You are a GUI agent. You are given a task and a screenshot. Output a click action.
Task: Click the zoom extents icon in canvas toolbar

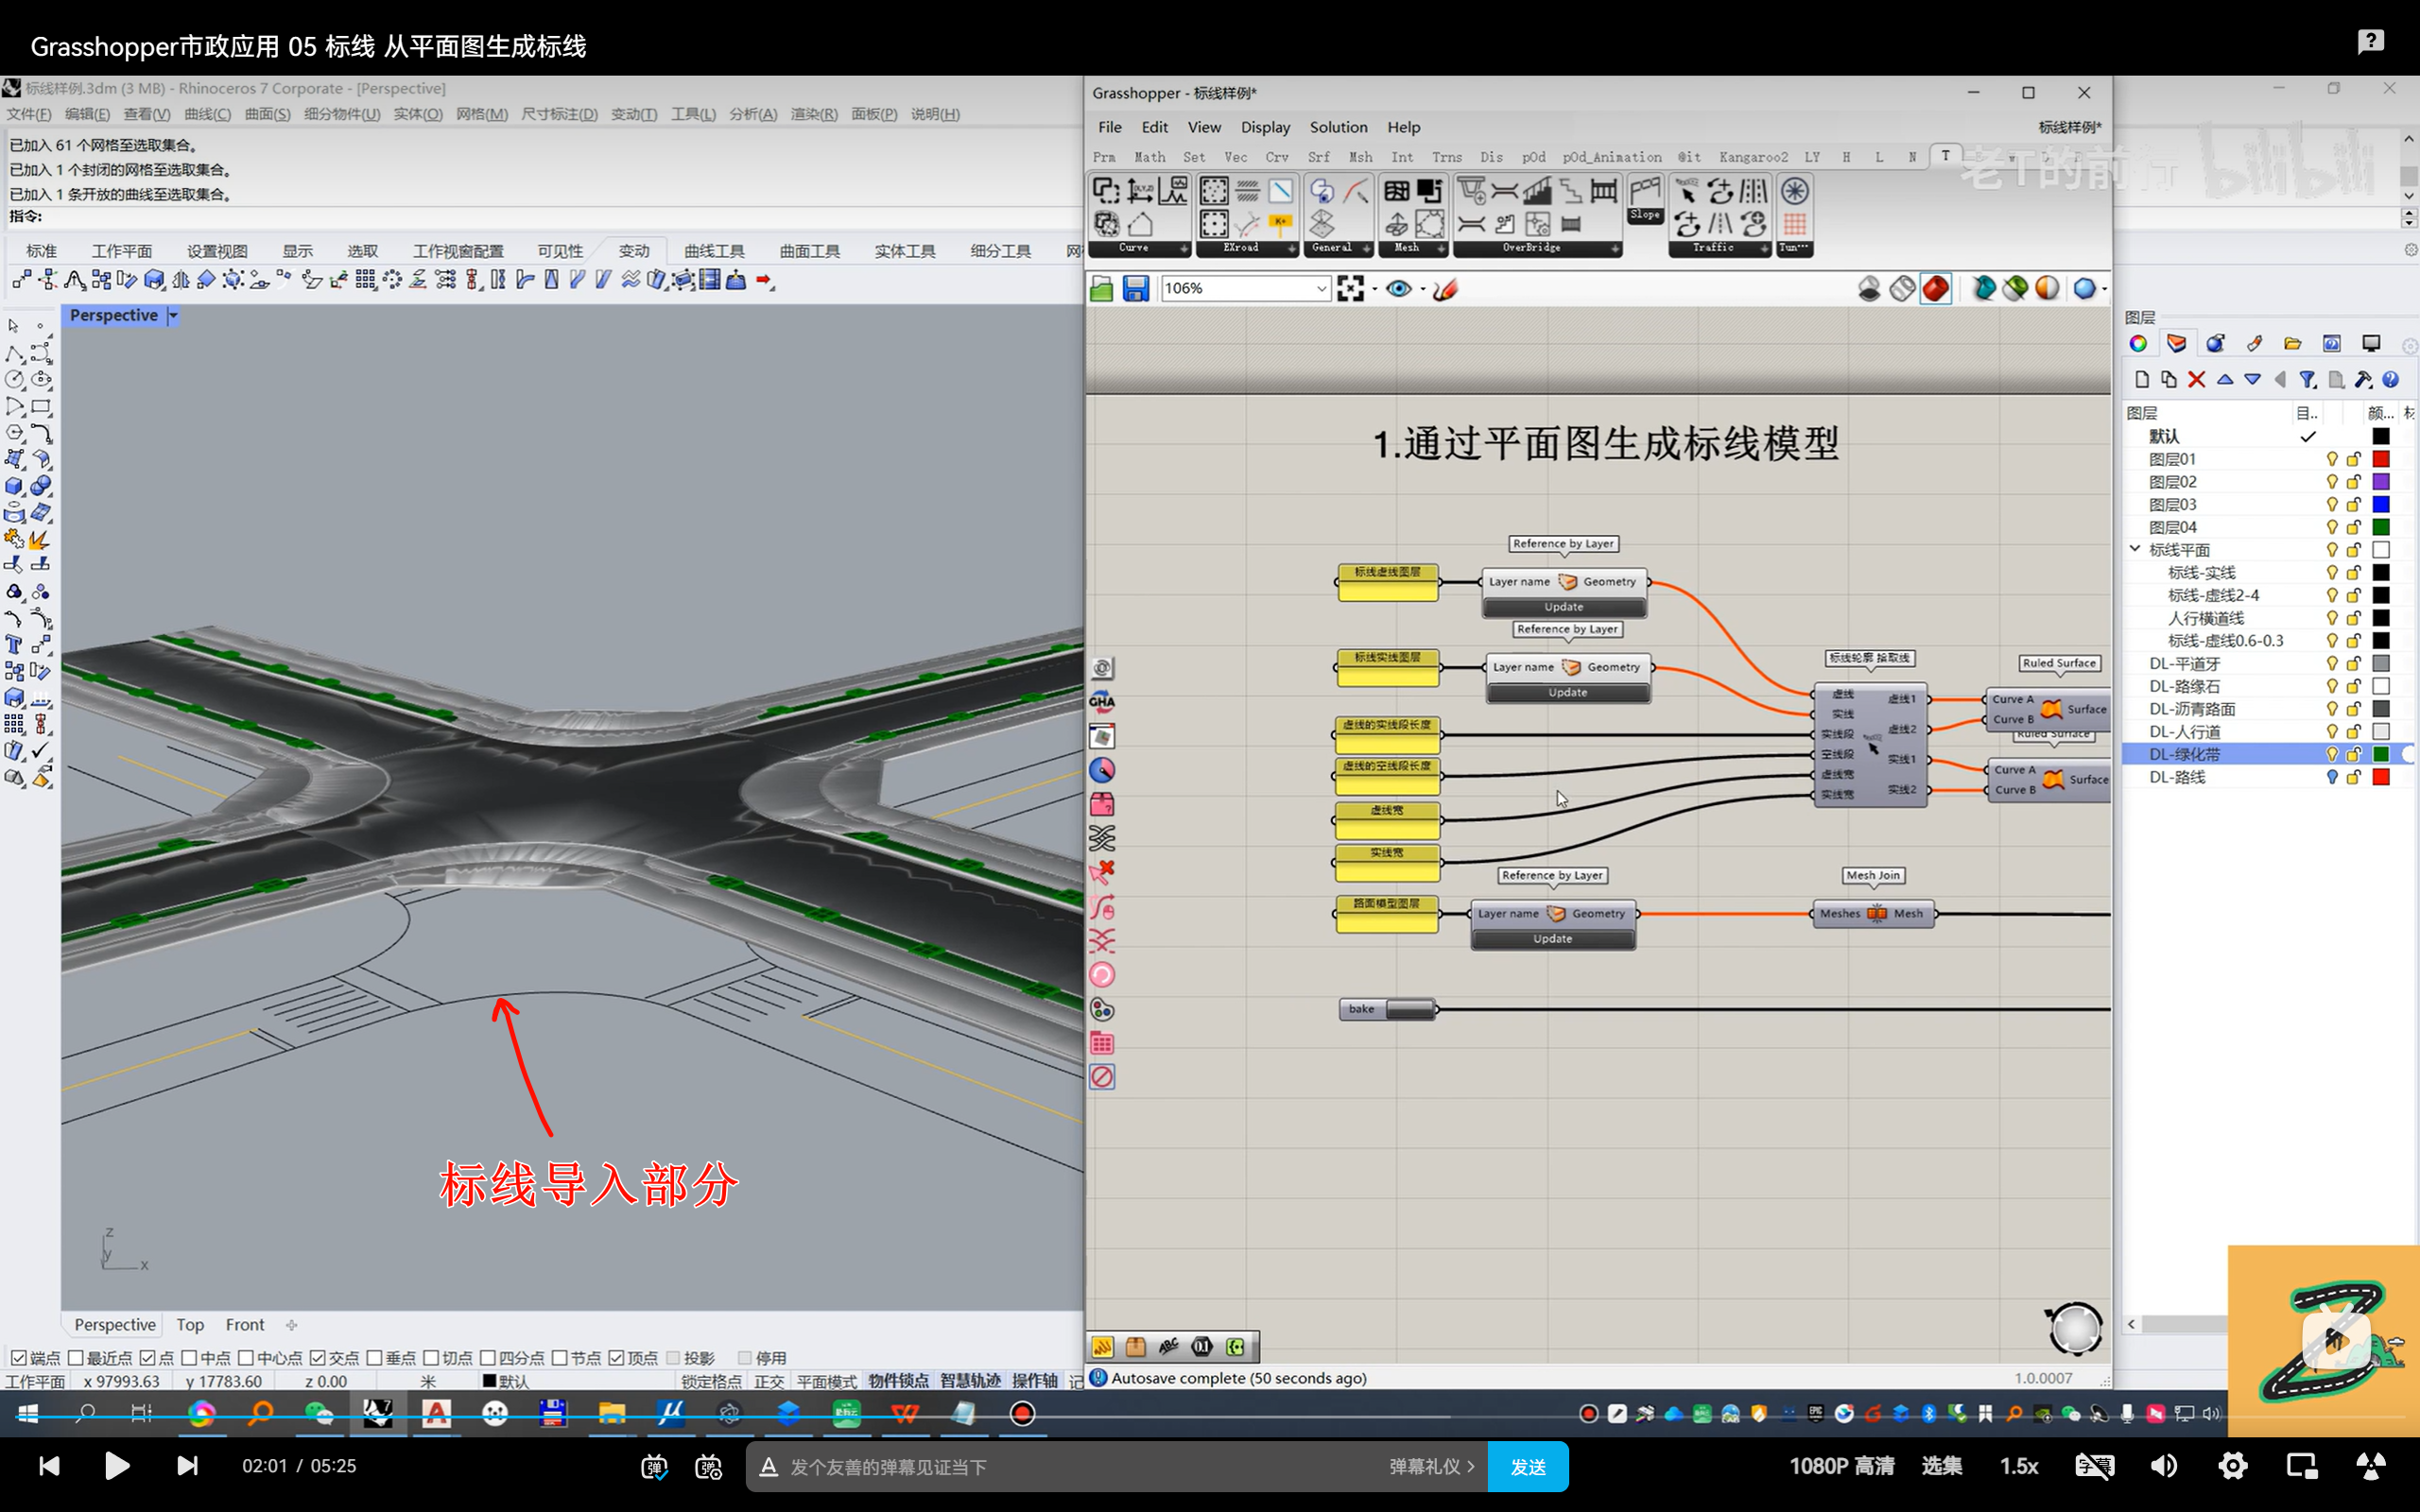pos(1350,289)
